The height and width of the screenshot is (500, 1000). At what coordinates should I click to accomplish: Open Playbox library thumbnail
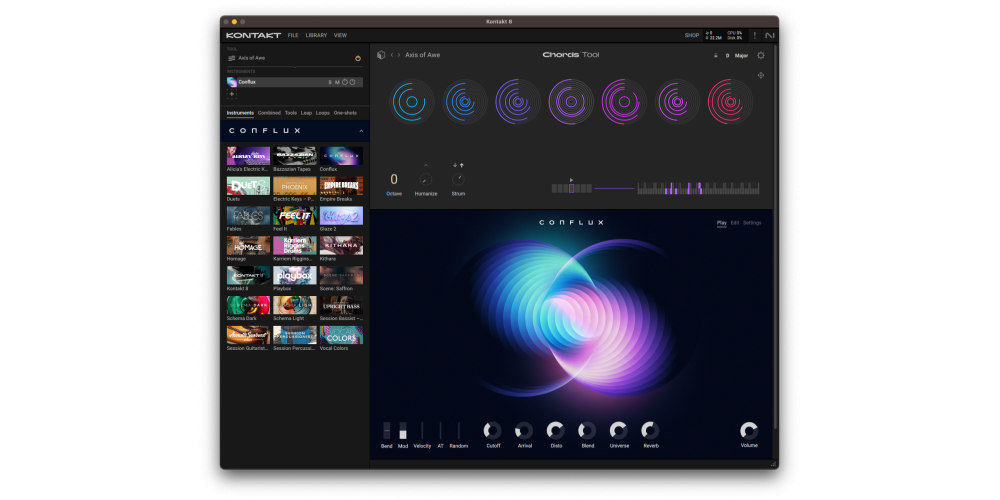295,276
